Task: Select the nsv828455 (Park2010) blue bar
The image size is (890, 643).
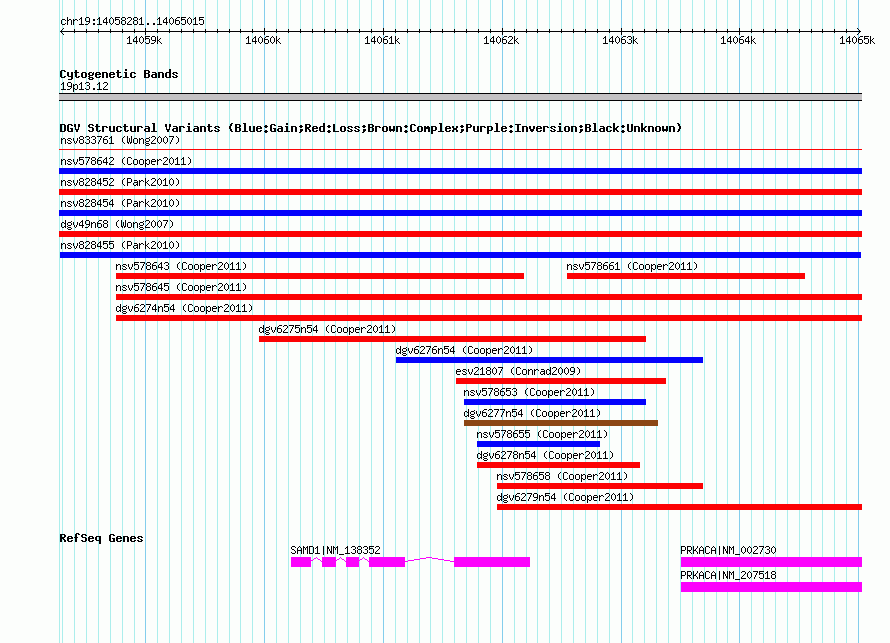Action: pos(460,255)
